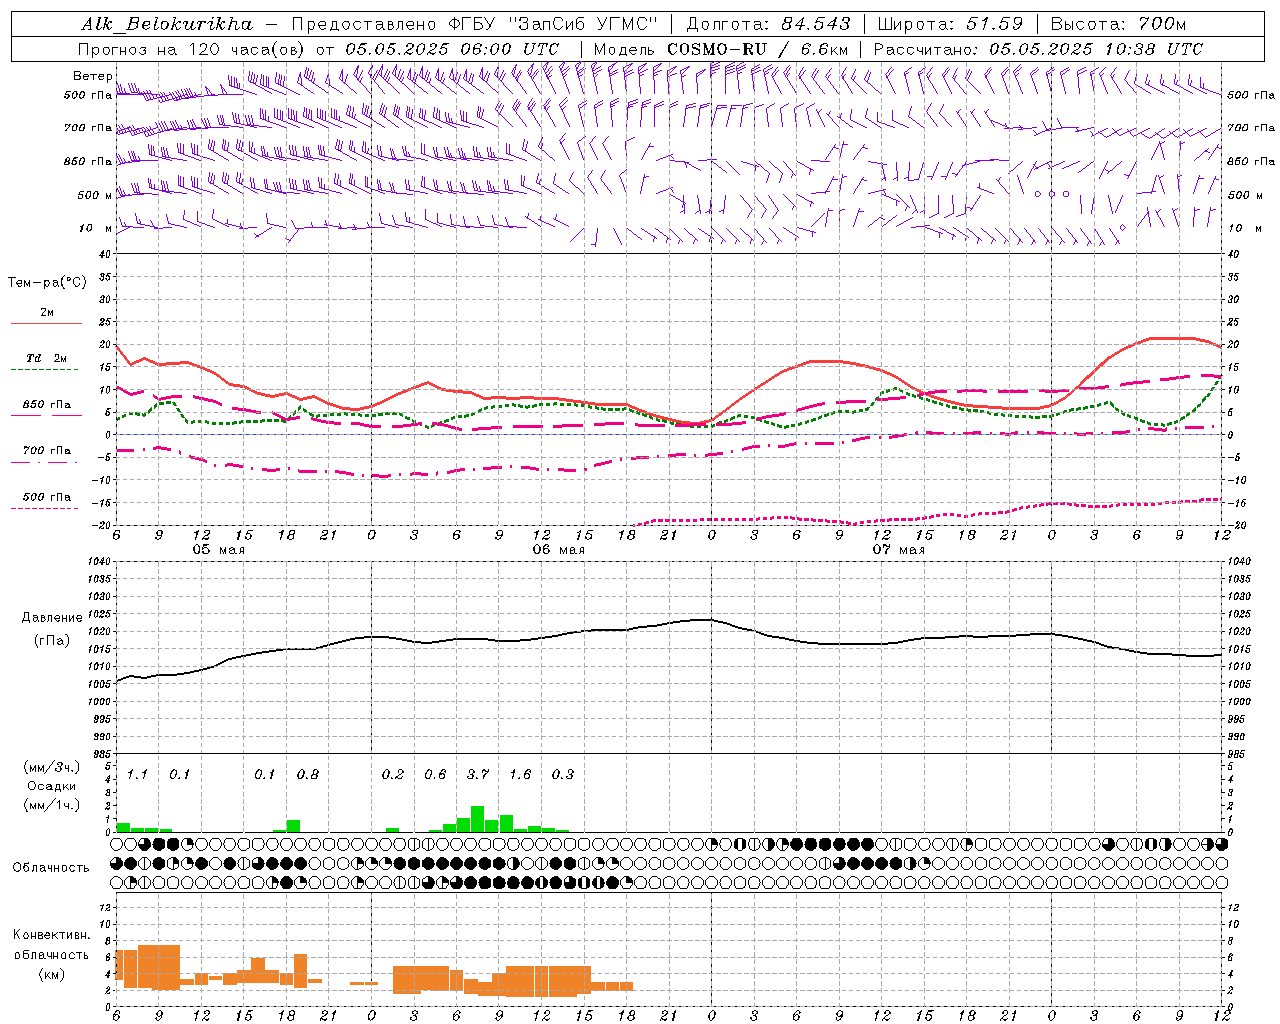Image resolution: width=1280 pixels, height=1024 pixels.
Task: Click the 1.6 precipitation value
Action: [x=520, y=775]
